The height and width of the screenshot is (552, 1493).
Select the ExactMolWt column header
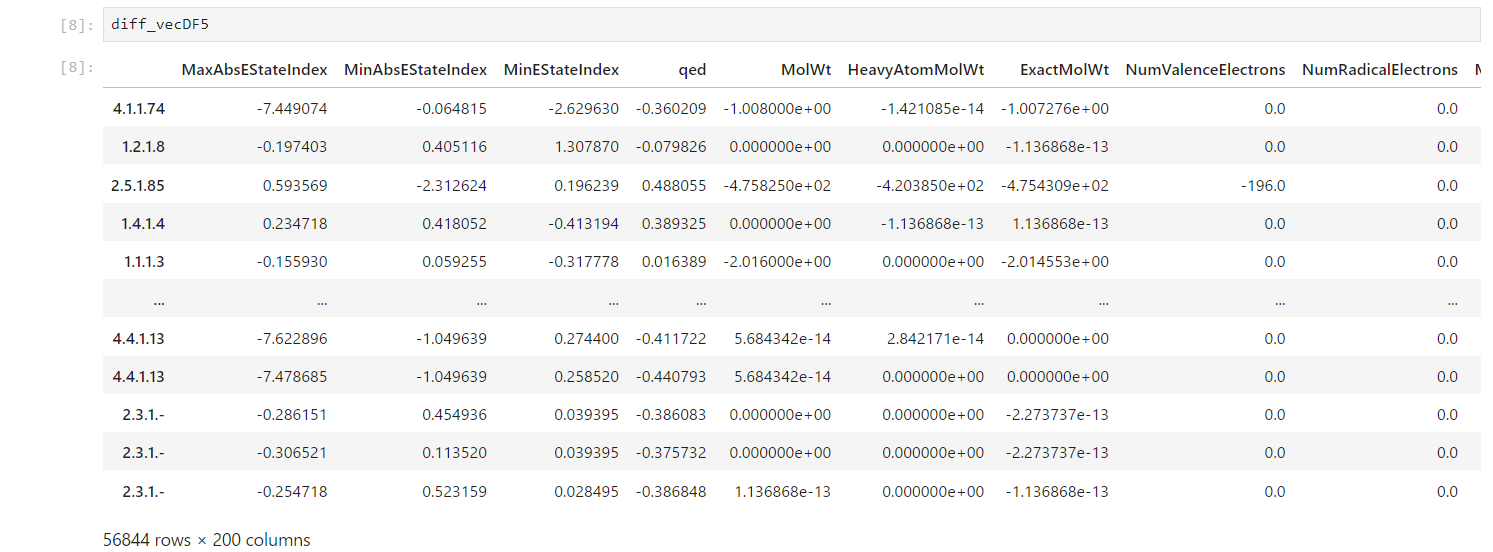click(1064, 70)
